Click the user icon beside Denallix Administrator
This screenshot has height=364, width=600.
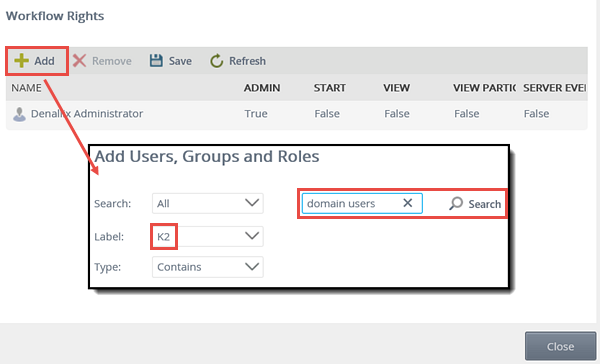[20, 114]
